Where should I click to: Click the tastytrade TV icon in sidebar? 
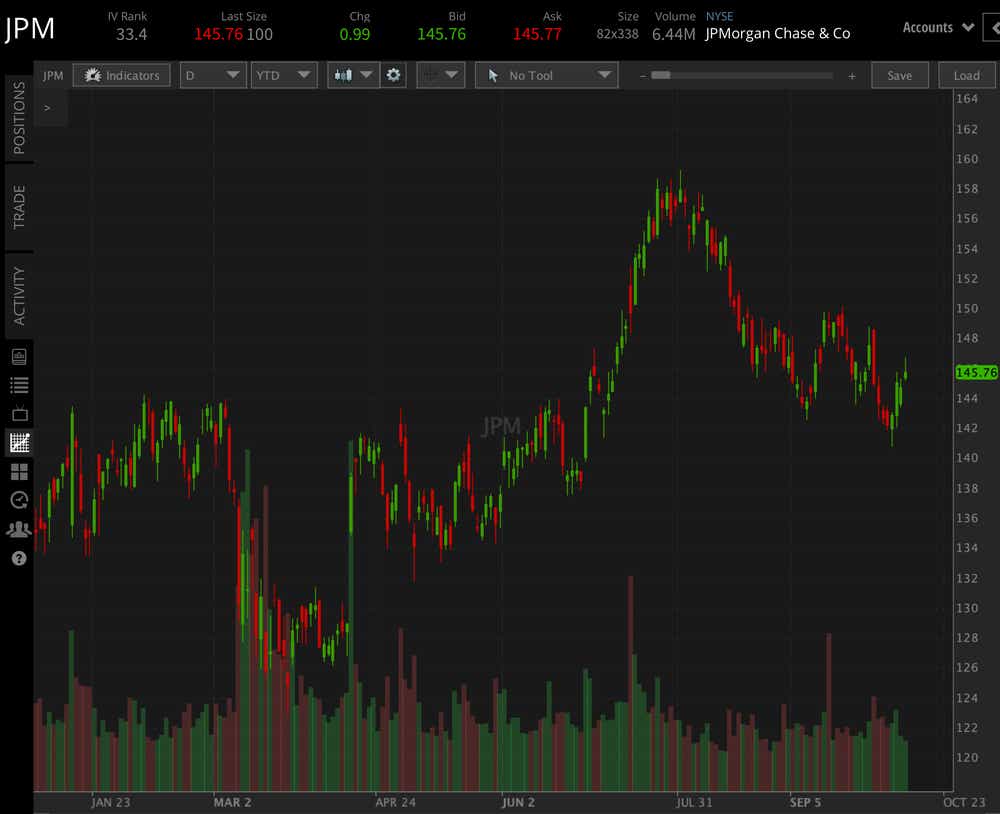tap(17, 413)
